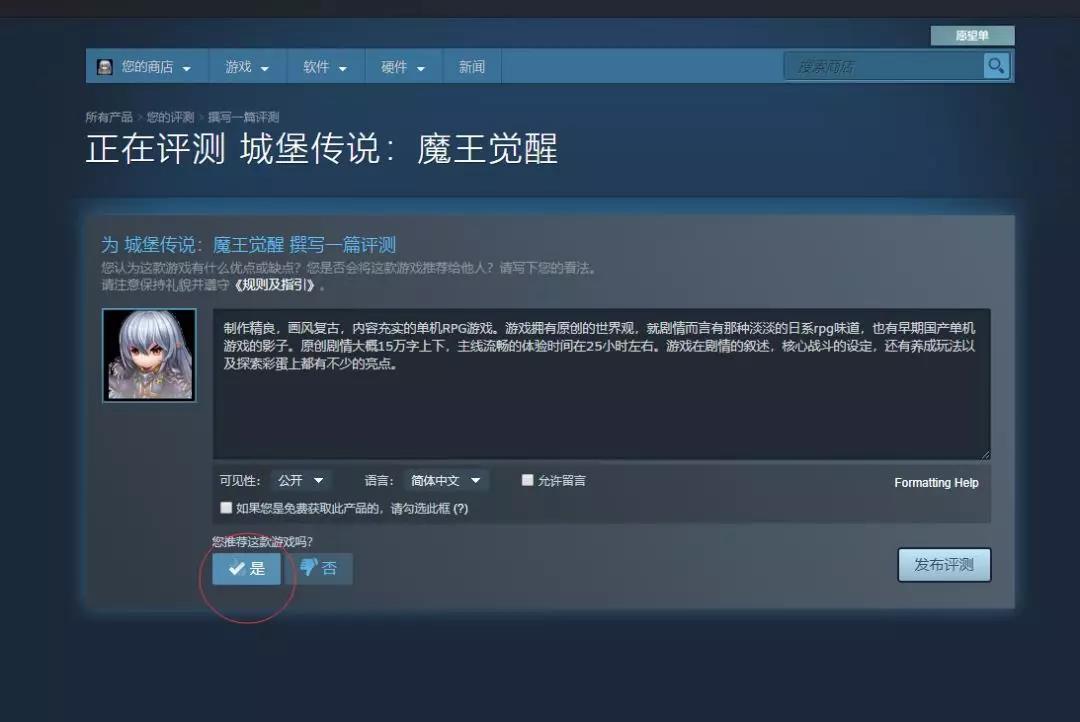1080x722 pixels.
Task: Expand the 硬件 menu
Action: [403, 67]
